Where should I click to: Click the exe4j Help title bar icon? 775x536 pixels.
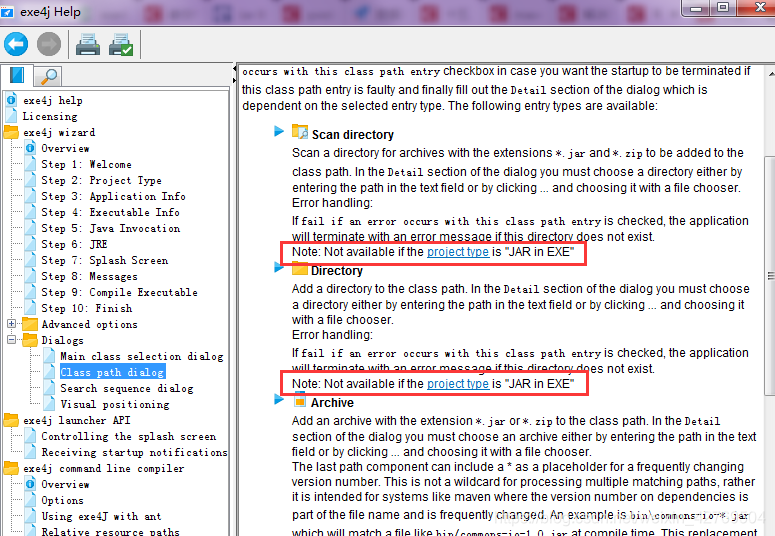click(x=7, y=11)
